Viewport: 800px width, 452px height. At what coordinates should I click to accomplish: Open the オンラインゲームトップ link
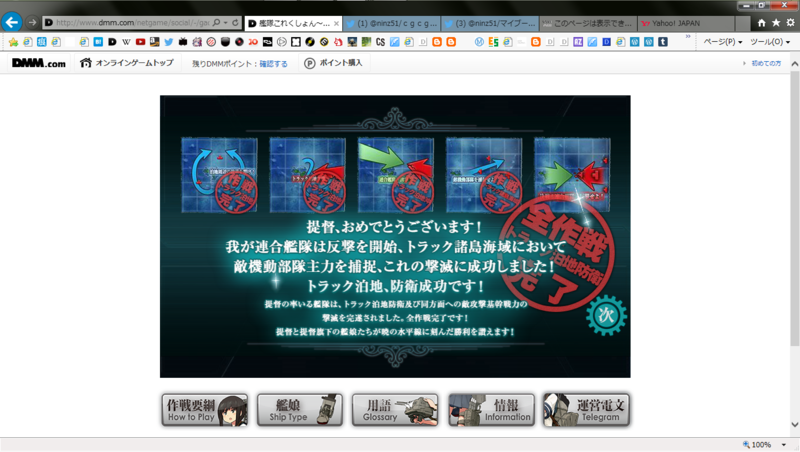point(135,63)
